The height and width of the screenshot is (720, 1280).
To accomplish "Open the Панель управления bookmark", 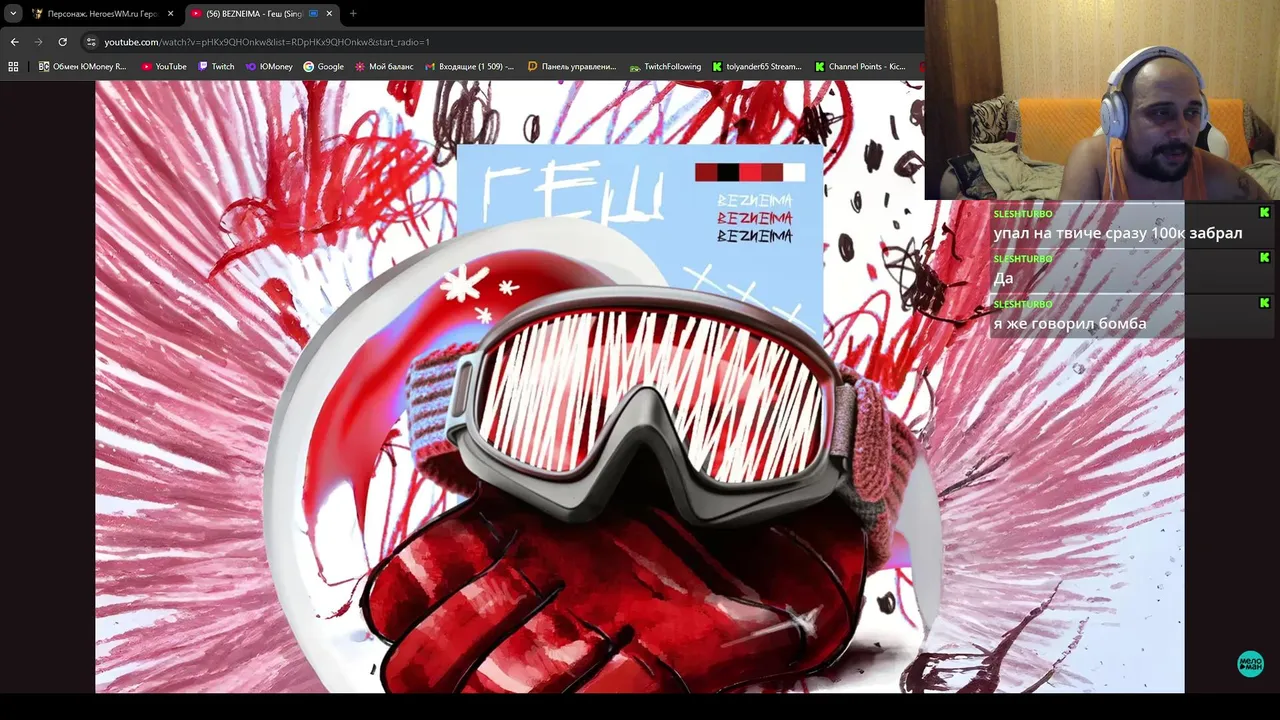I will (572, 67).
